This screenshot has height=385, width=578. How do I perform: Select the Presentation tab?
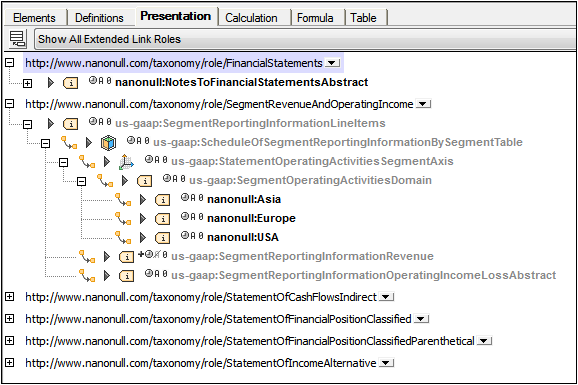(176, 16)
